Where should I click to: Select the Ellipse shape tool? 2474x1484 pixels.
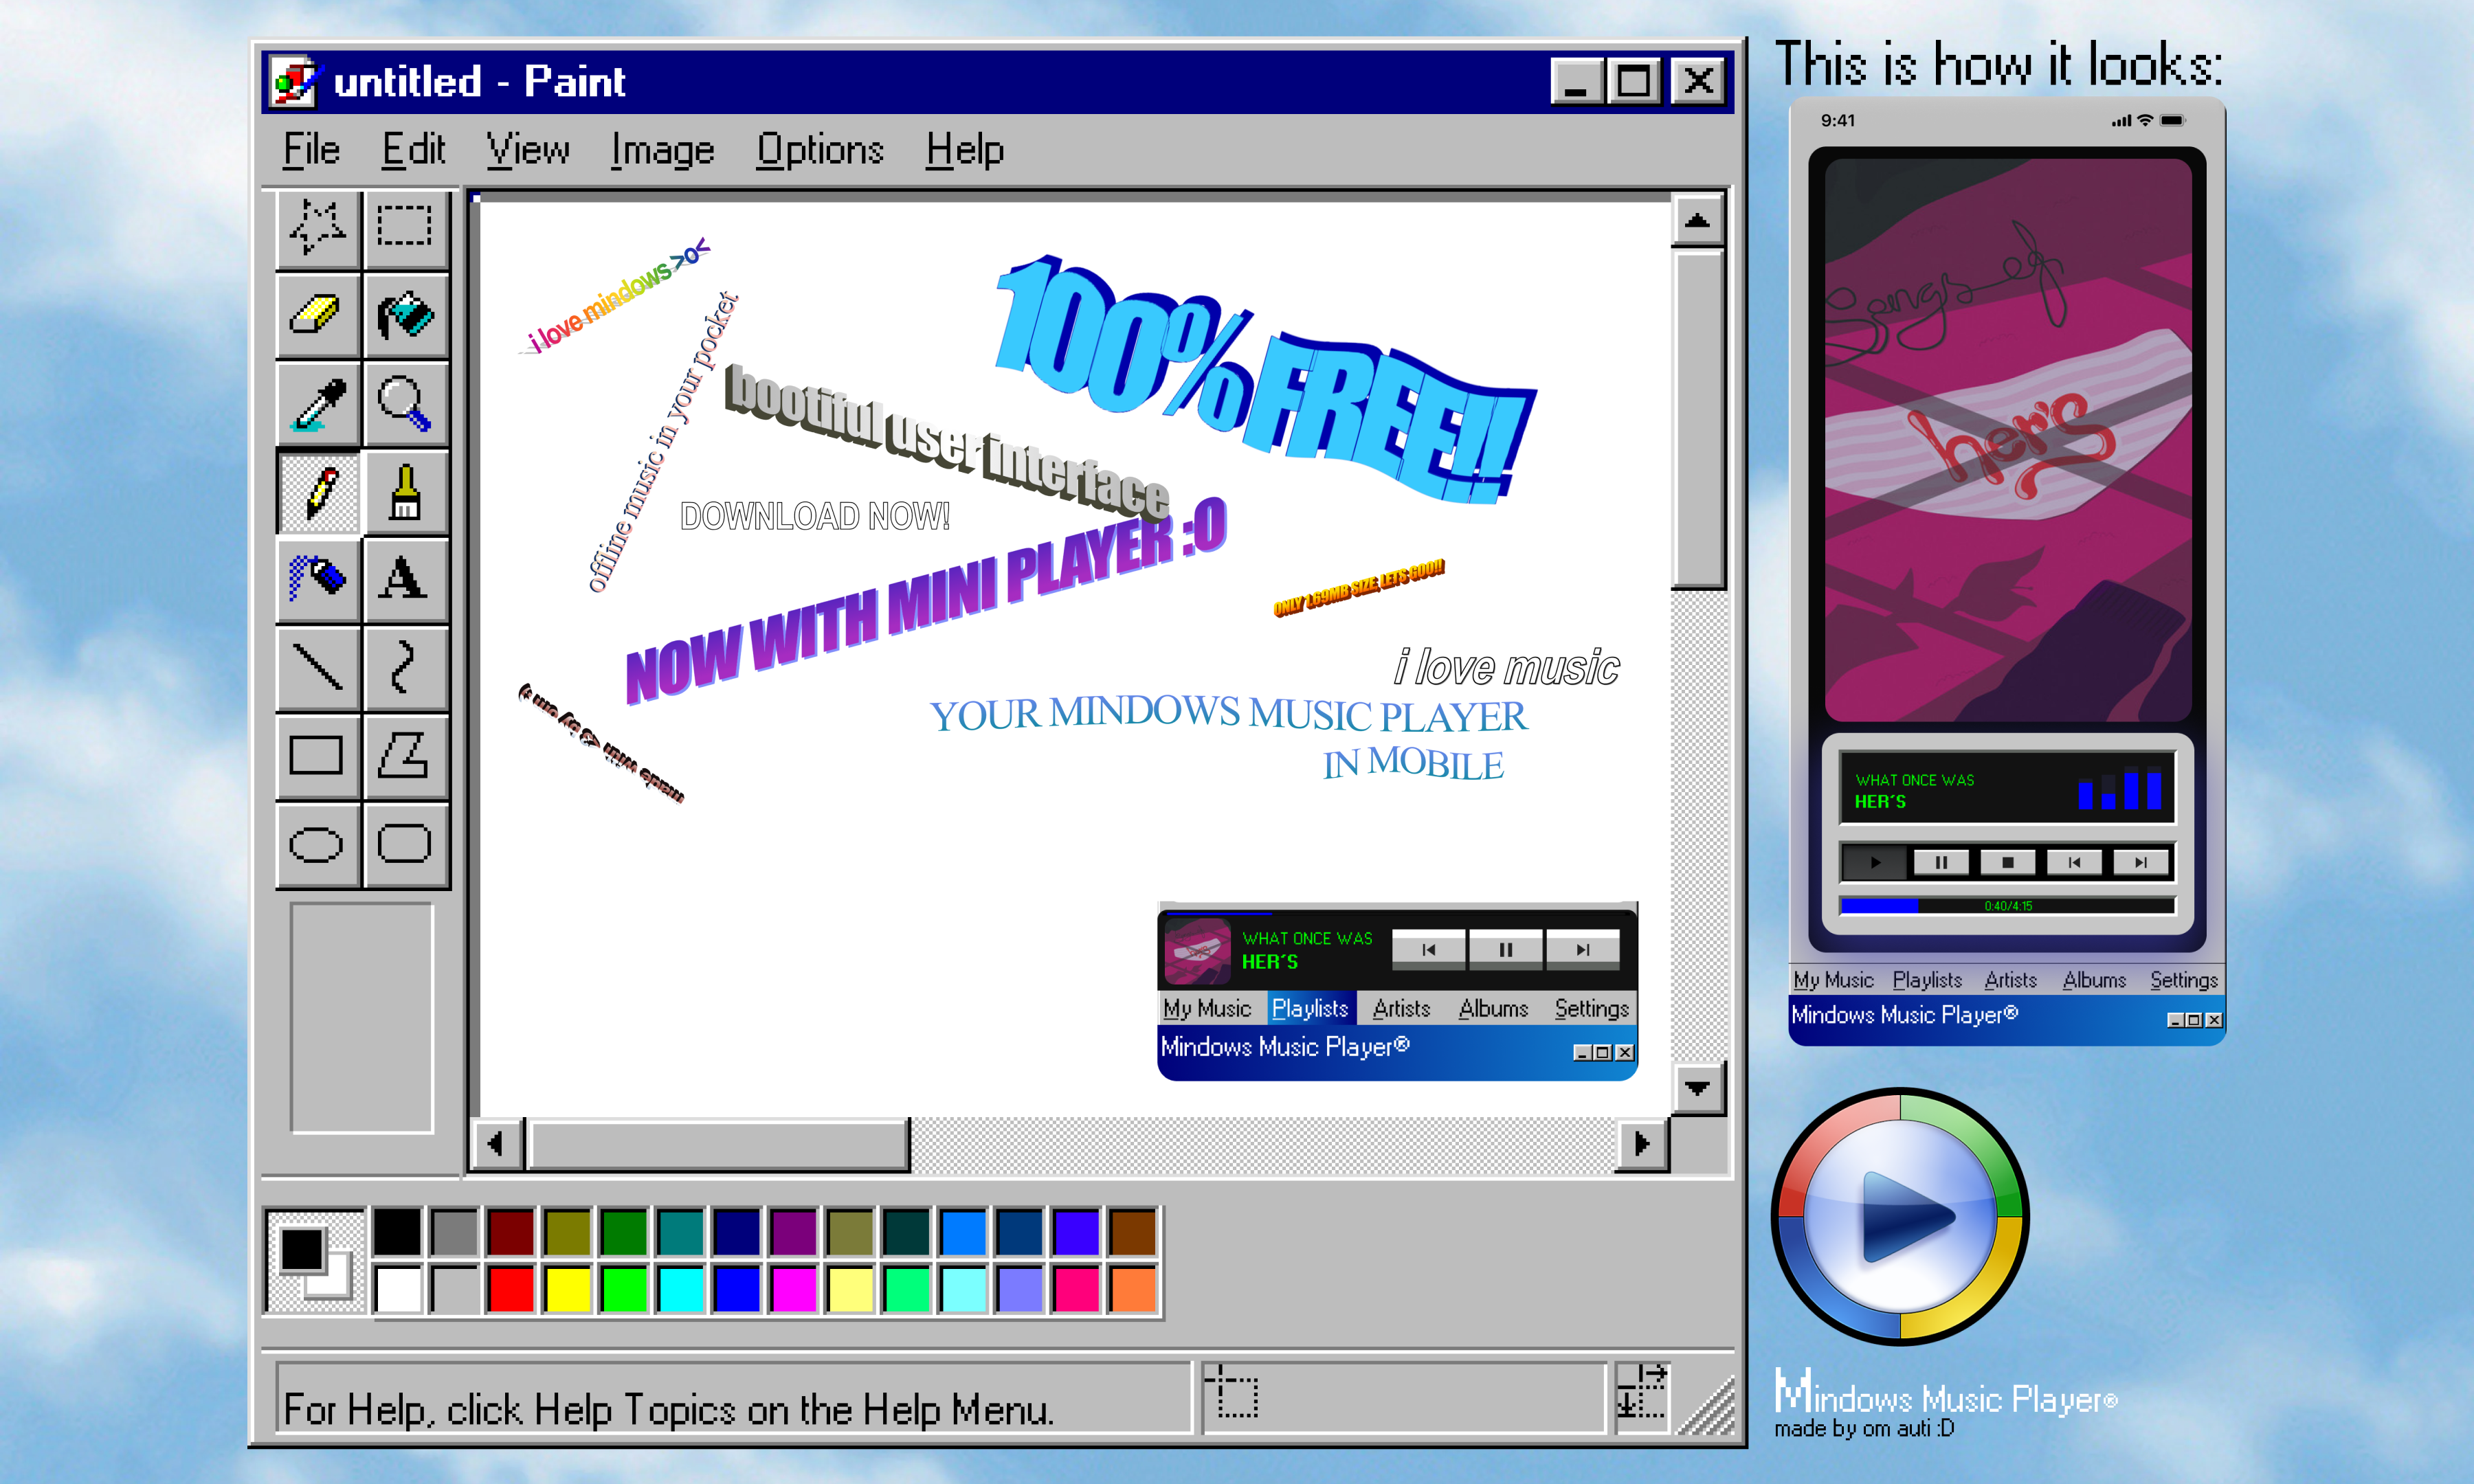tap(318, 844)
